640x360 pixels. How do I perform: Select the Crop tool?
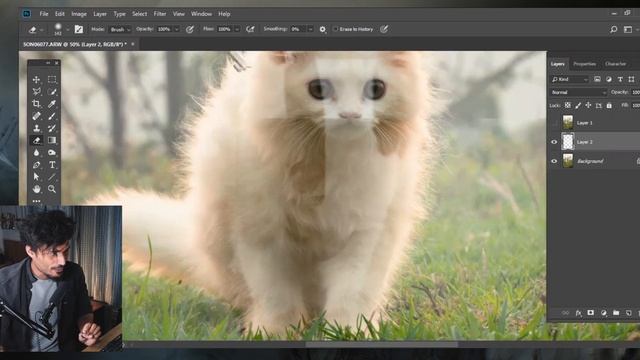point(36,104)
